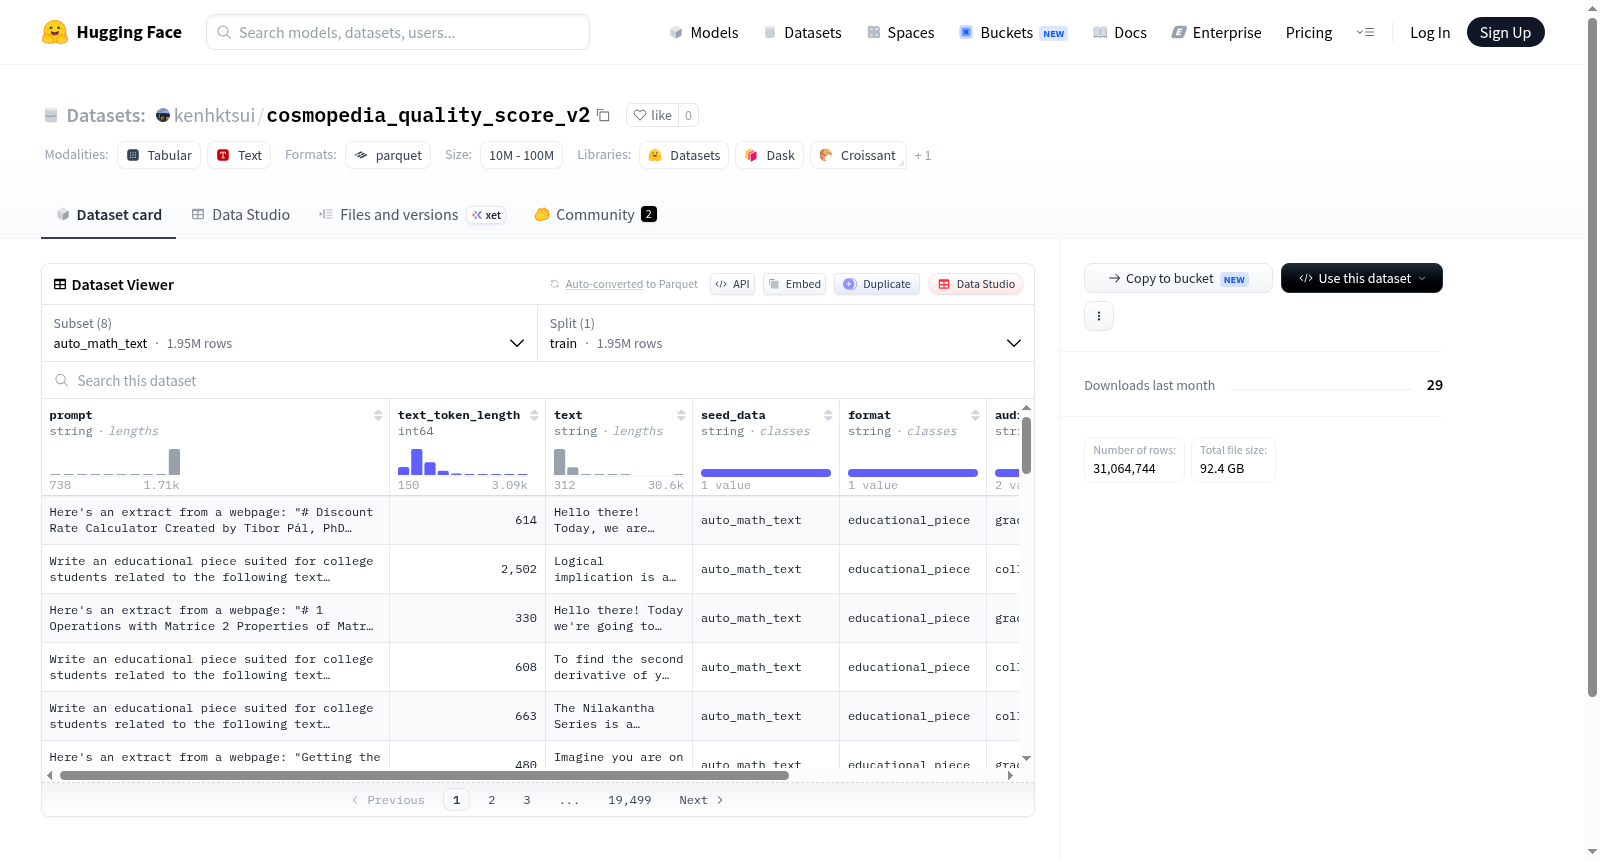Screen dimensions: 1600x861
Task: Click cell text 'Hello there! Today, we are…'
Action: click(x=618, y=520)
